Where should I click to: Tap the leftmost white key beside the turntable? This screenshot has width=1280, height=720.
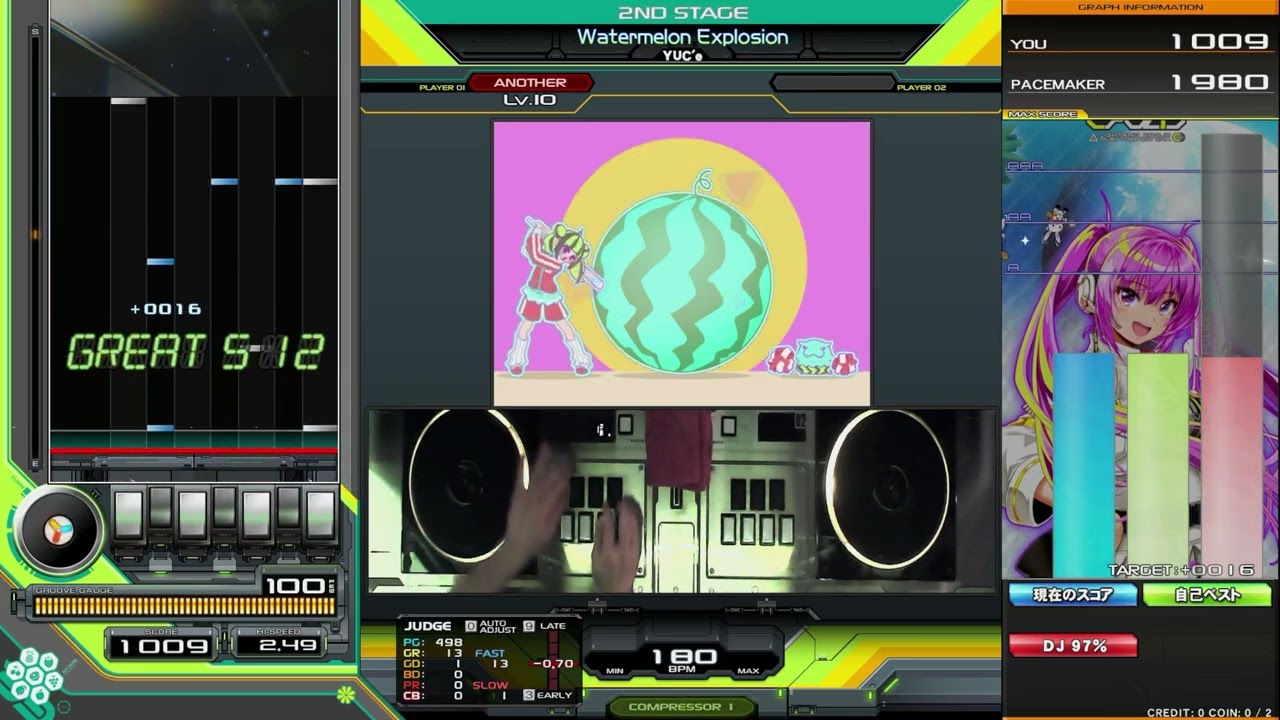pos(128,516)
